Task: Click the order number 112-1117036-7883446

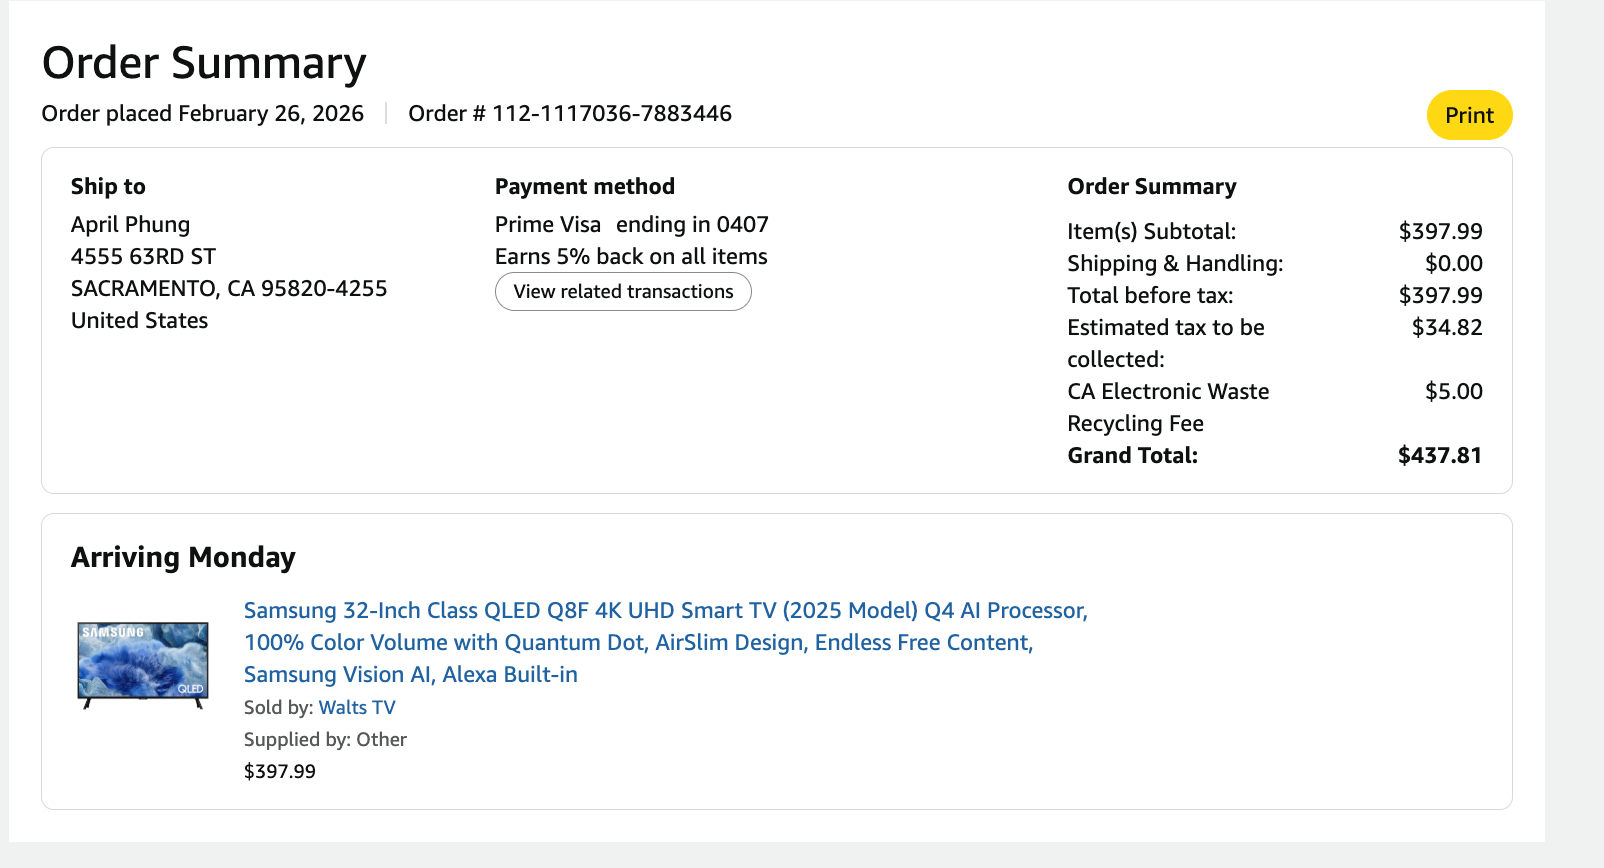Action: coord(611,114)
